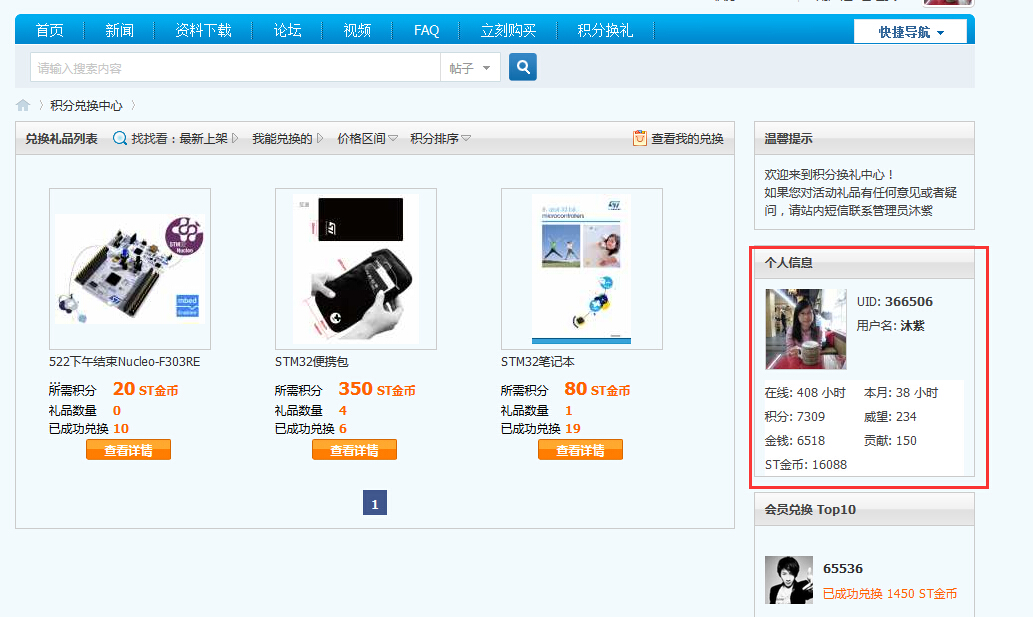
Task: Filter by 我能兑换的 gifts
Action: (287, 138)
